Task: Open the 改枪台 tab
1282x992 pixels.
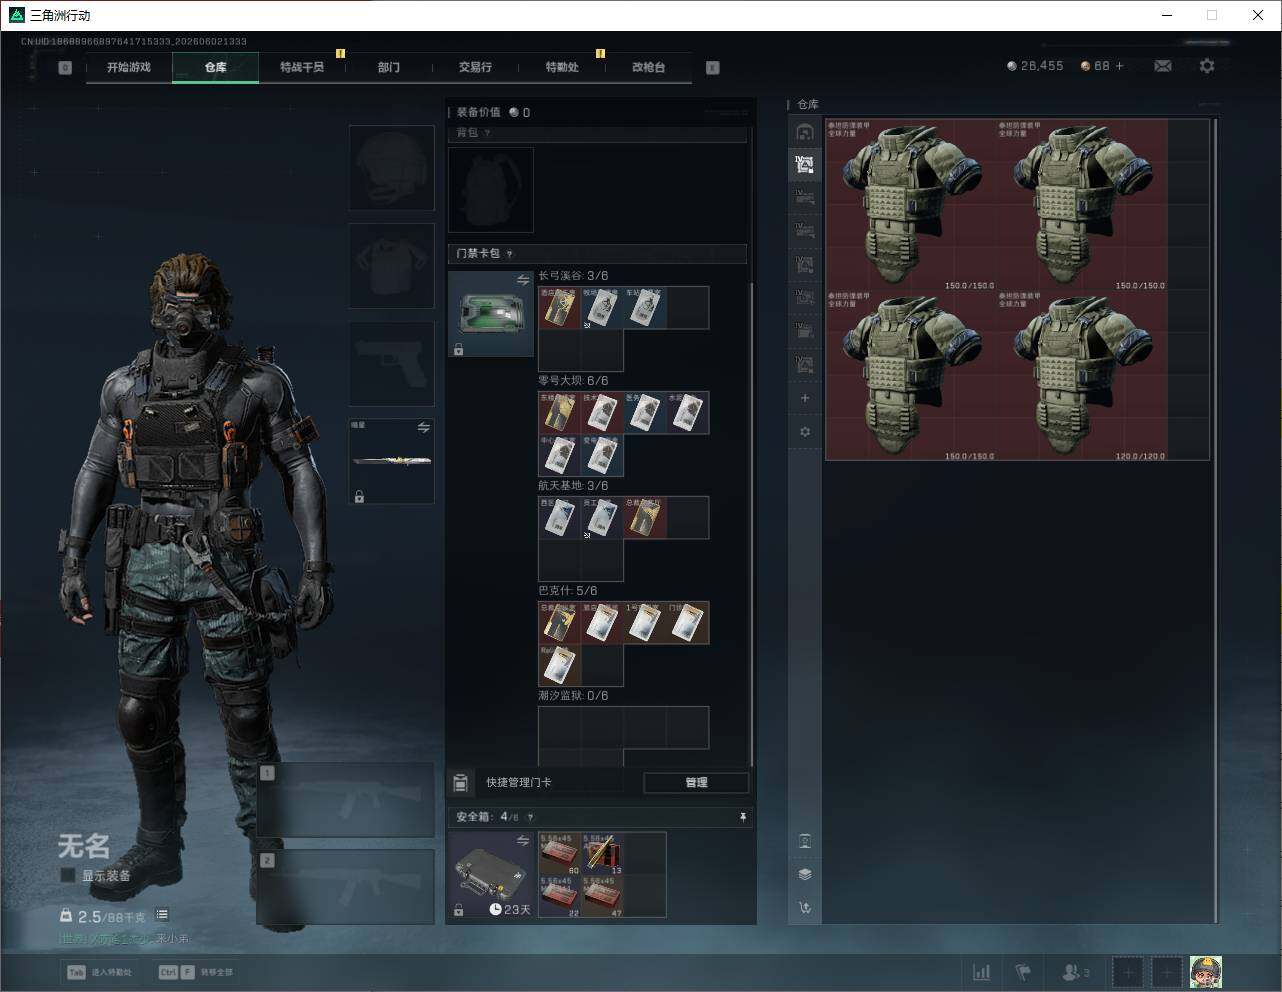Action: coord(648,67)
